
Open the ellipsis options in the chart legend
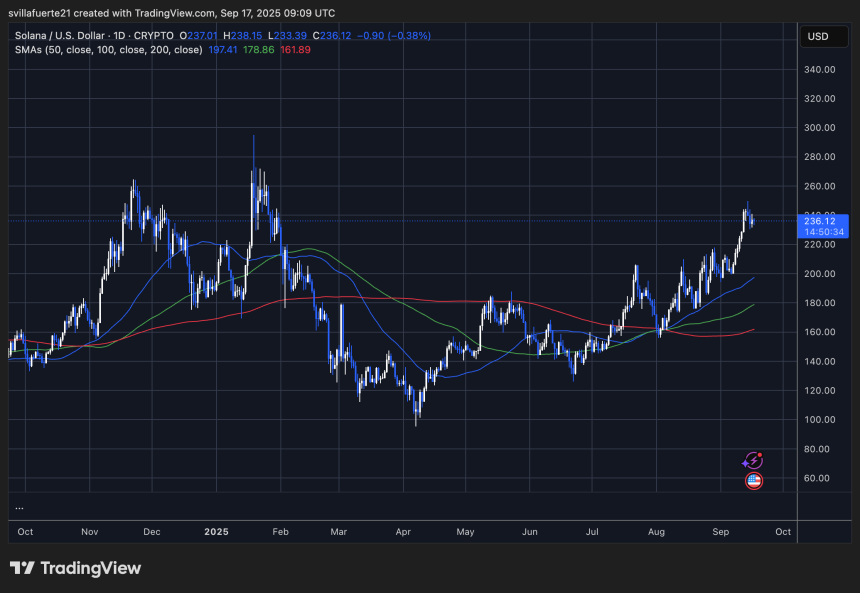[17, 509]
